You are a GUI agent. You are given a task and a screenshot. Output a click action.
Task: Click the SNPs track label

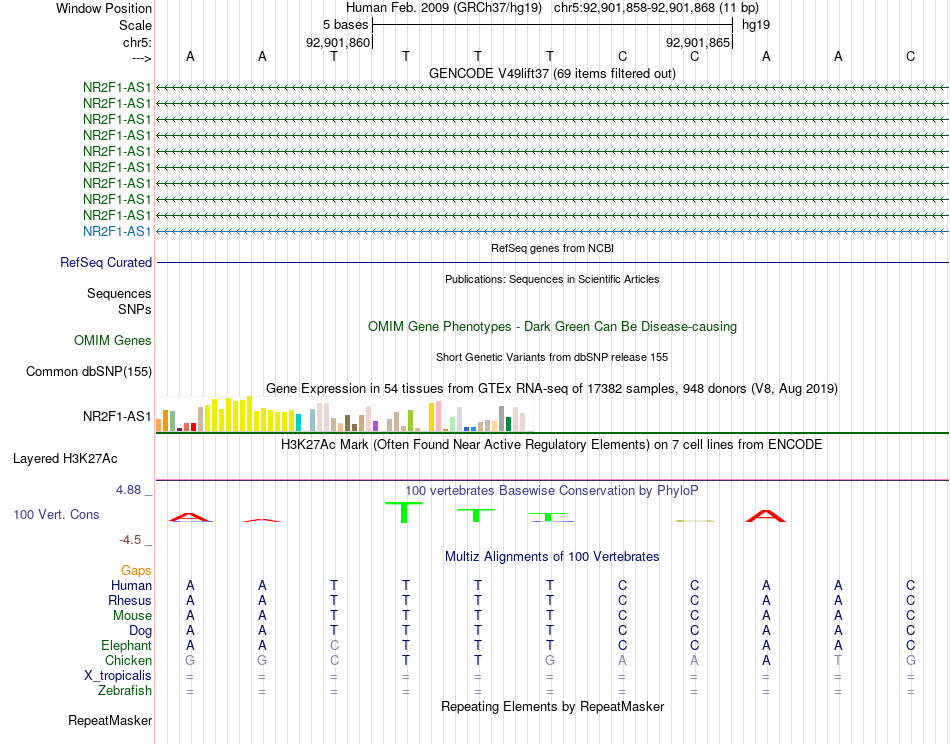(135, 309)
